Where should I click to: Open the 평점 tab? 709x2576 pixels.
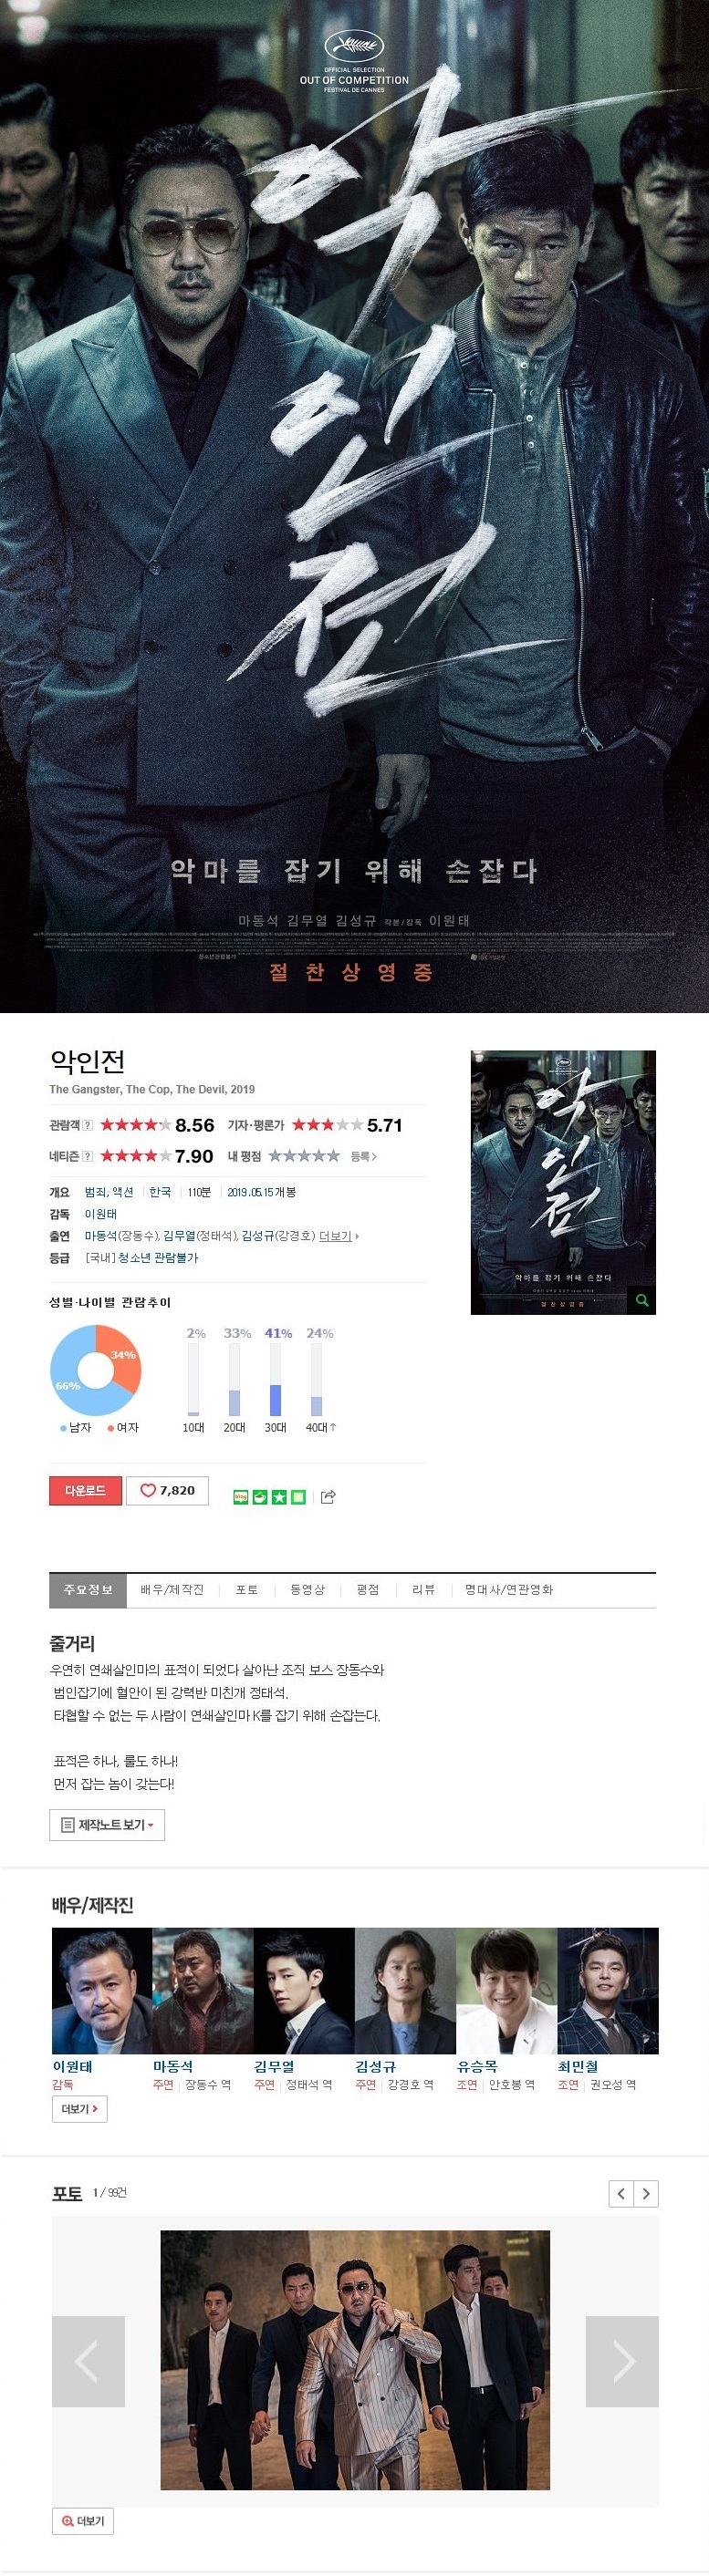tap(368, 1590)
